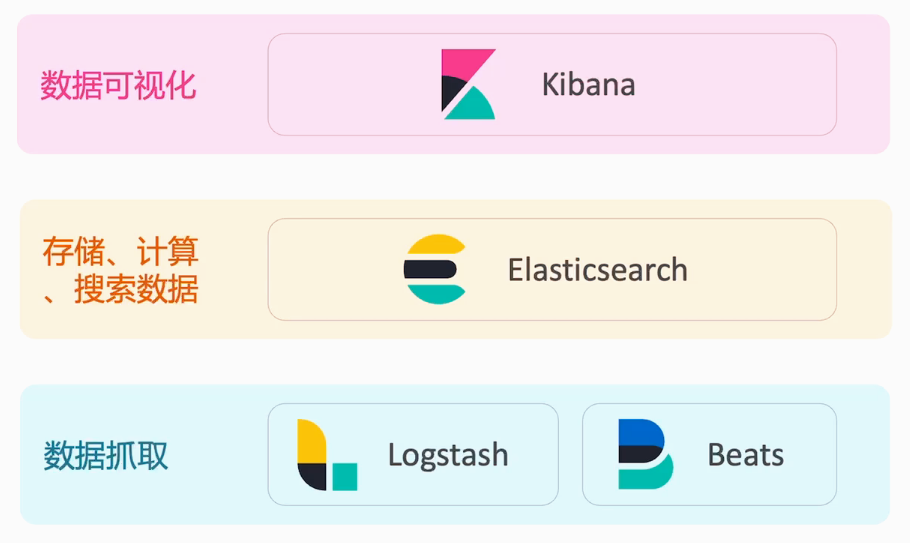Select the teal square in Logstash logo
The height and width of the screenshot is (543, 910).
click(344, 476)
